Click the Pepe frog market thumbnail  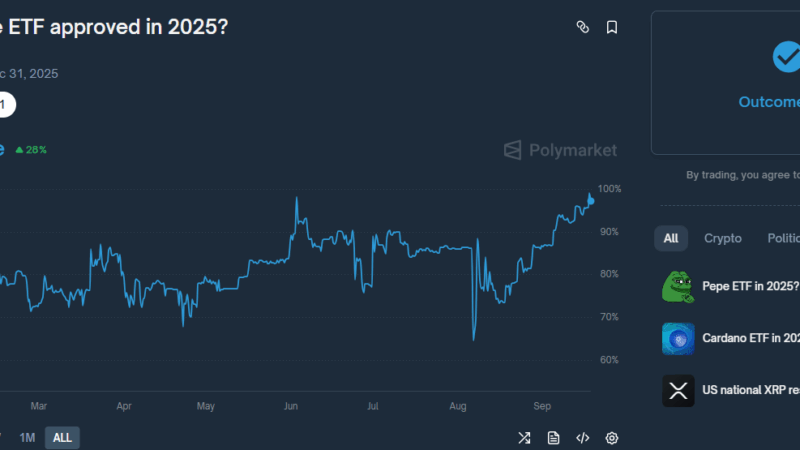(x=678, y=286)
